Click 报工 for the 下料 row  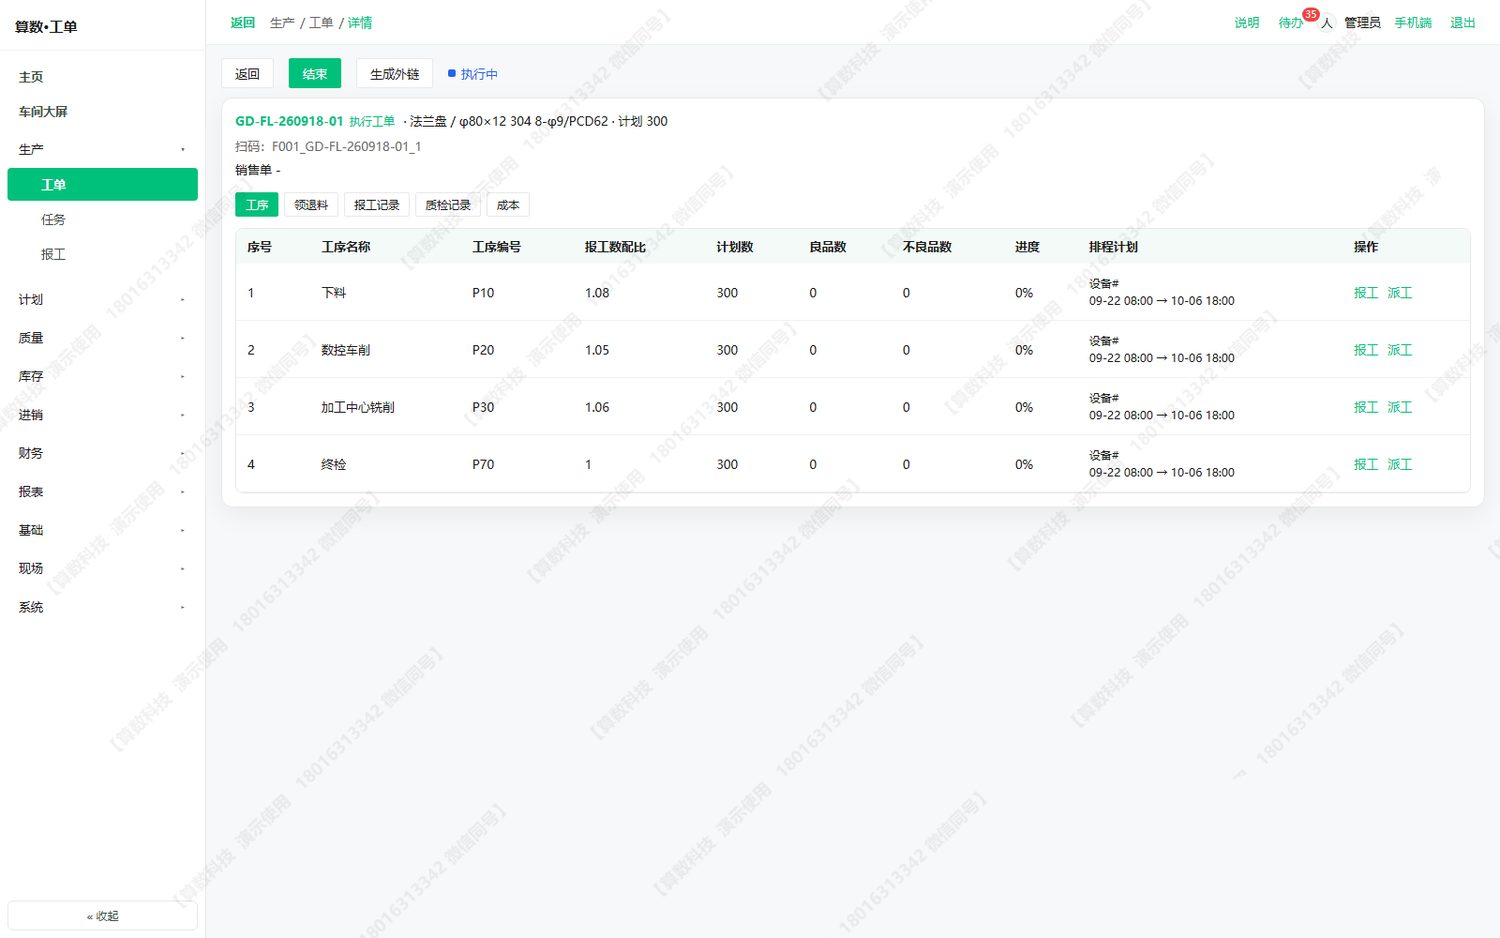tap(1366, 293)
